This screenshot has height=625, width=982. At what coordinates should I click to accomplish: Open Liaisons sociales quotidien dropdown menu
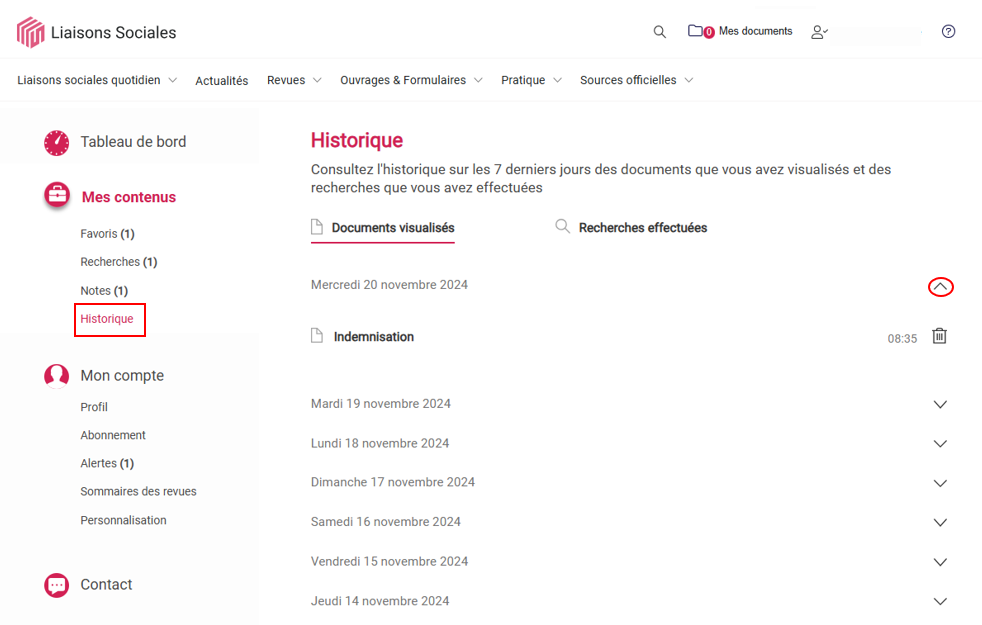pos(97,80)
